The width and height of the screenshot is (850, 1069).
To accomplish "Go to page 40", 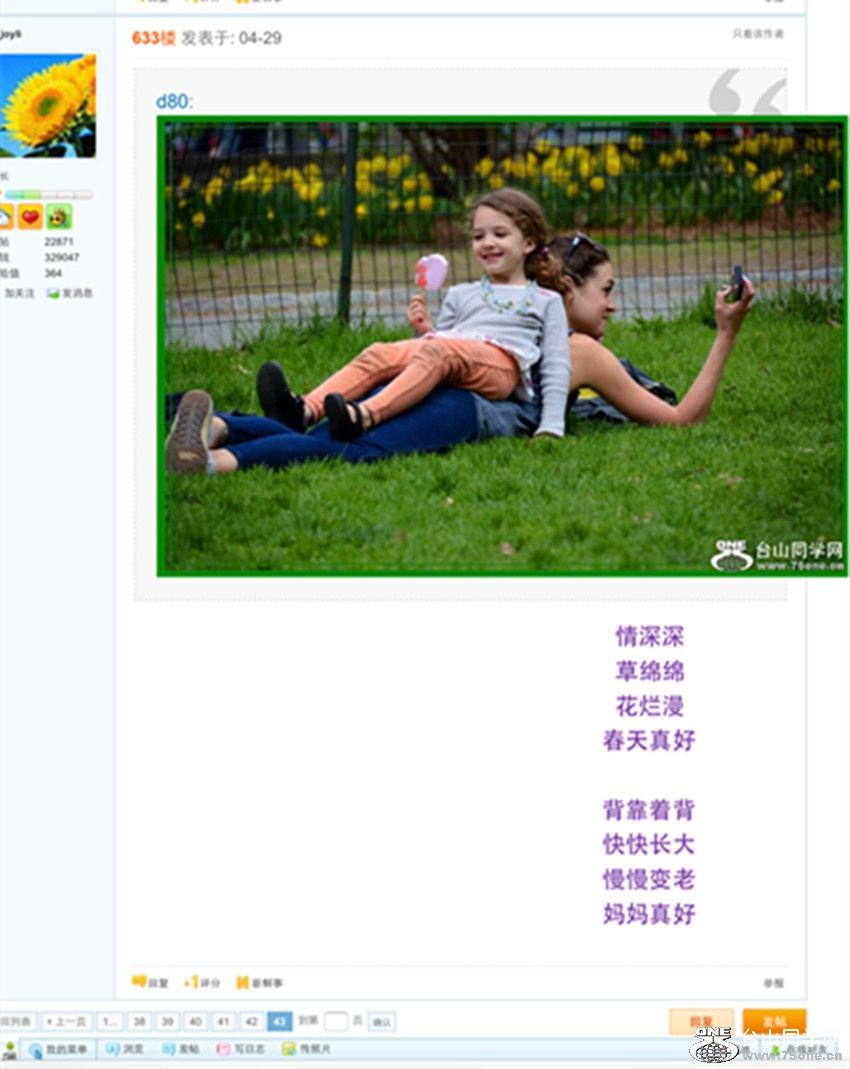I will tap(195, 1021).
